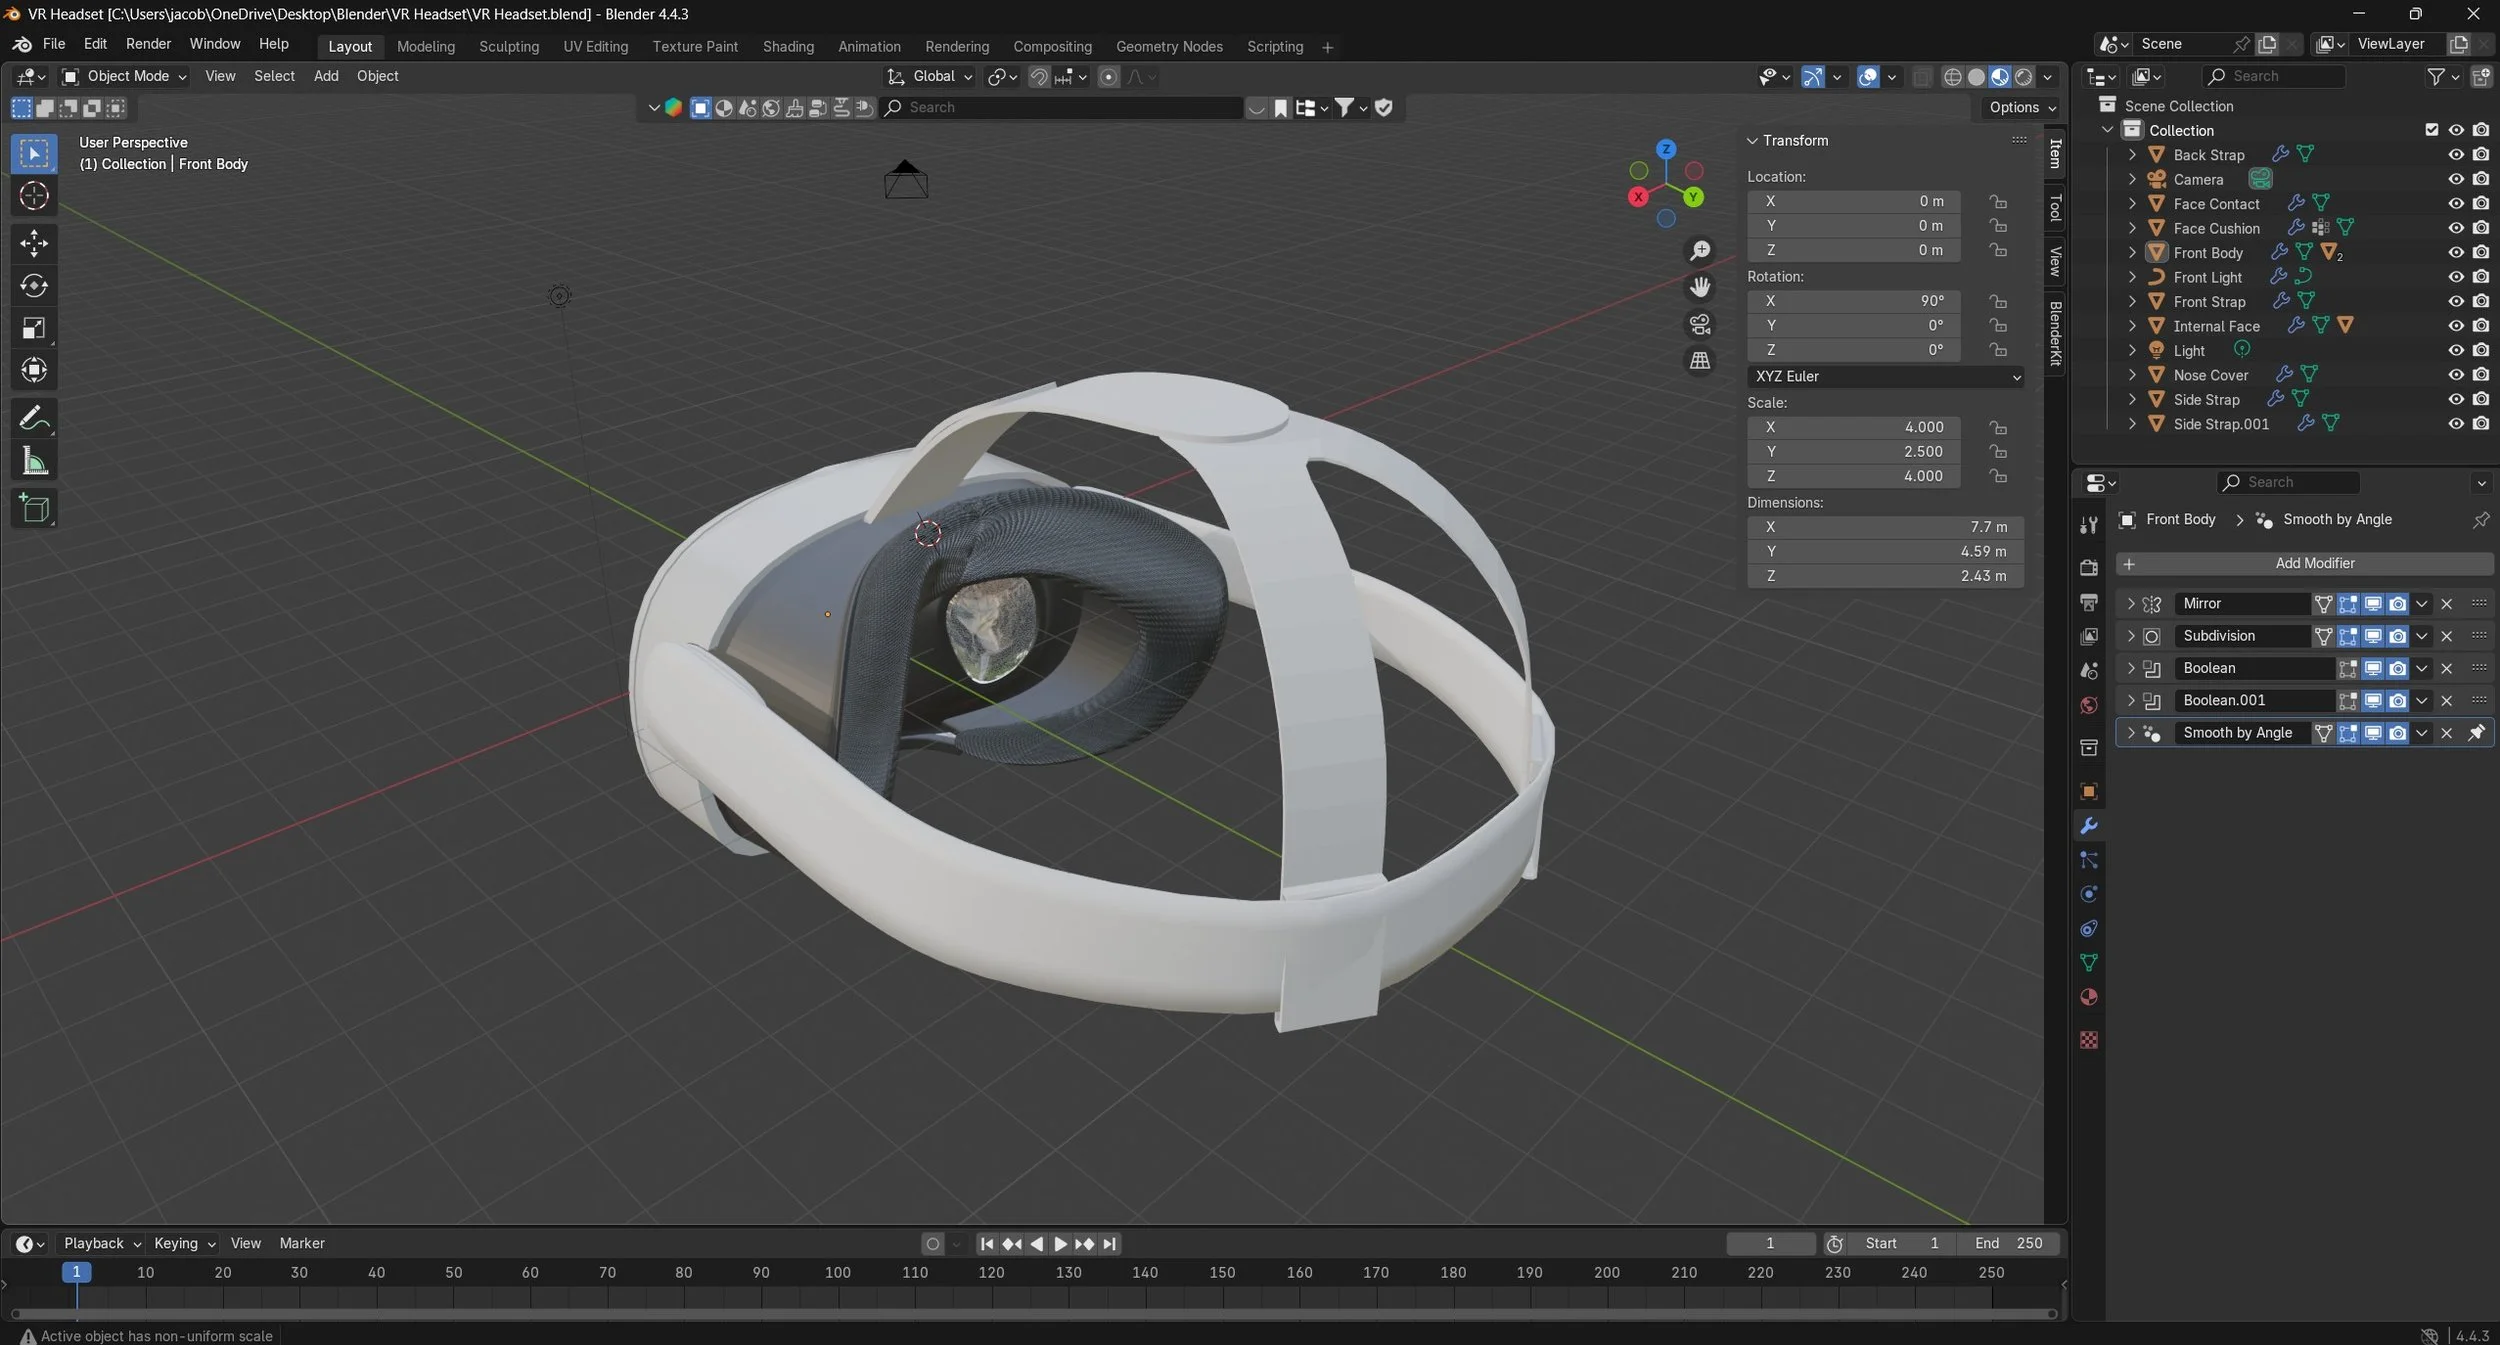Click the Add Modifier button

[2314, 564]
